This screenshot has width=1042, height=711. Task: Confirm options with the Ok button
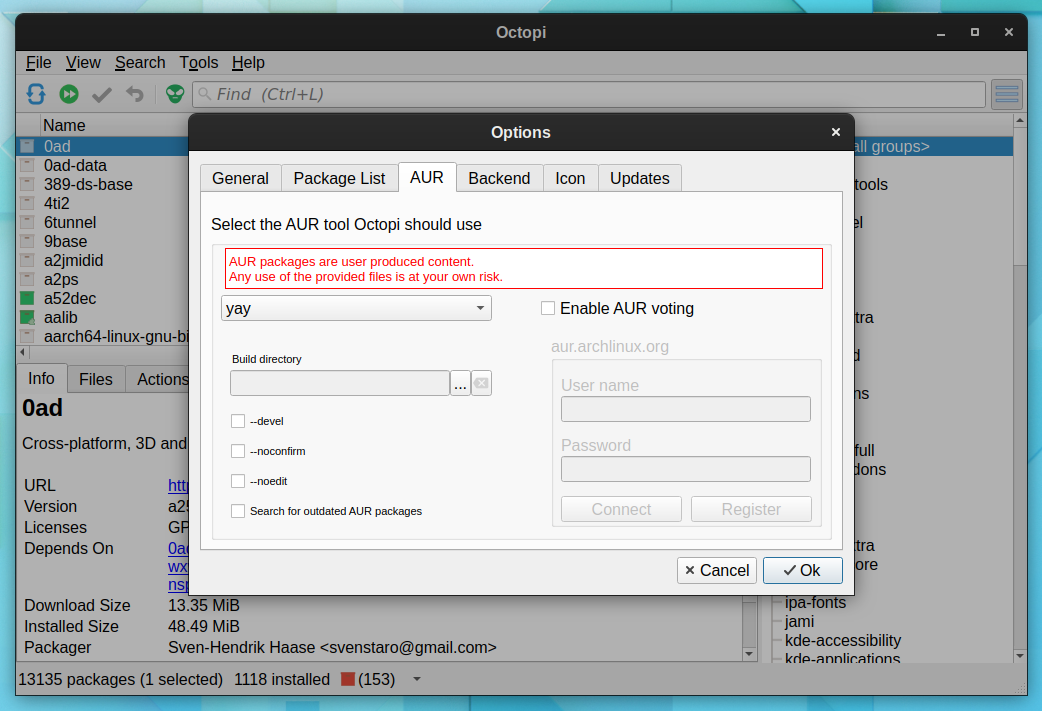click(802, 570)
